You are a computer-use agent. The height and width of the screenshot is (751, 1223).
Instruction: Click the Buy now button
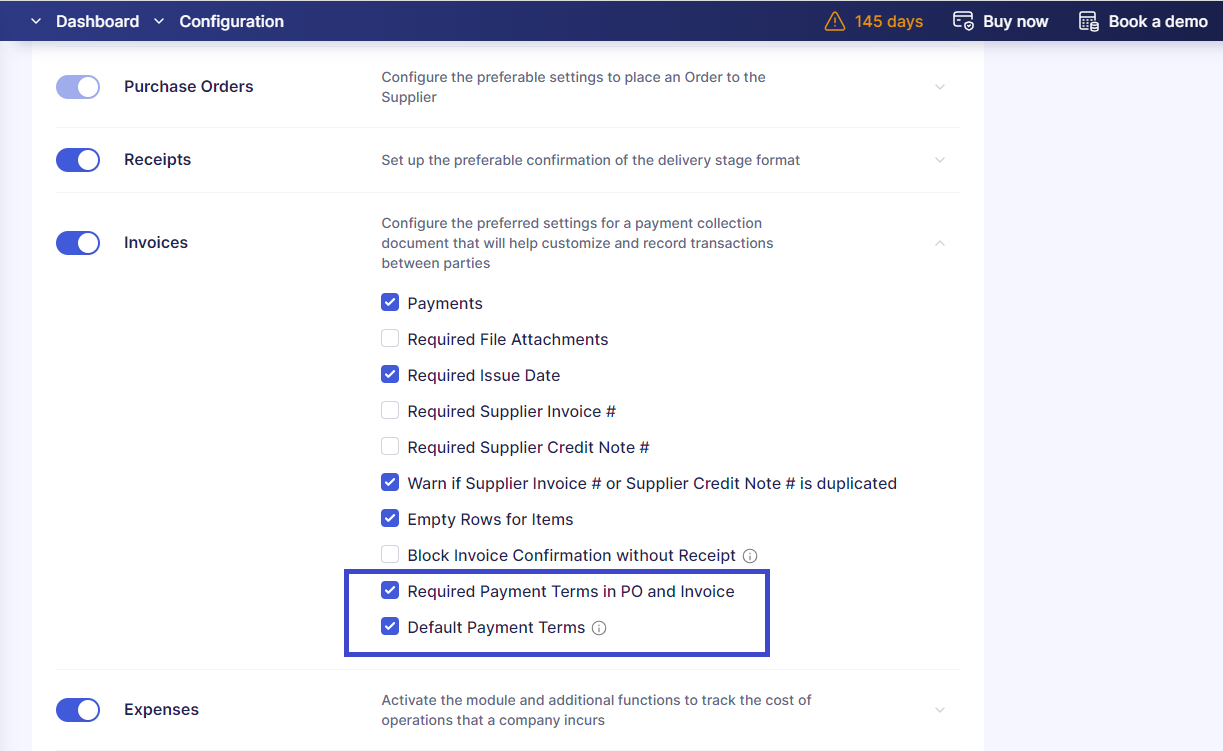1013,20
